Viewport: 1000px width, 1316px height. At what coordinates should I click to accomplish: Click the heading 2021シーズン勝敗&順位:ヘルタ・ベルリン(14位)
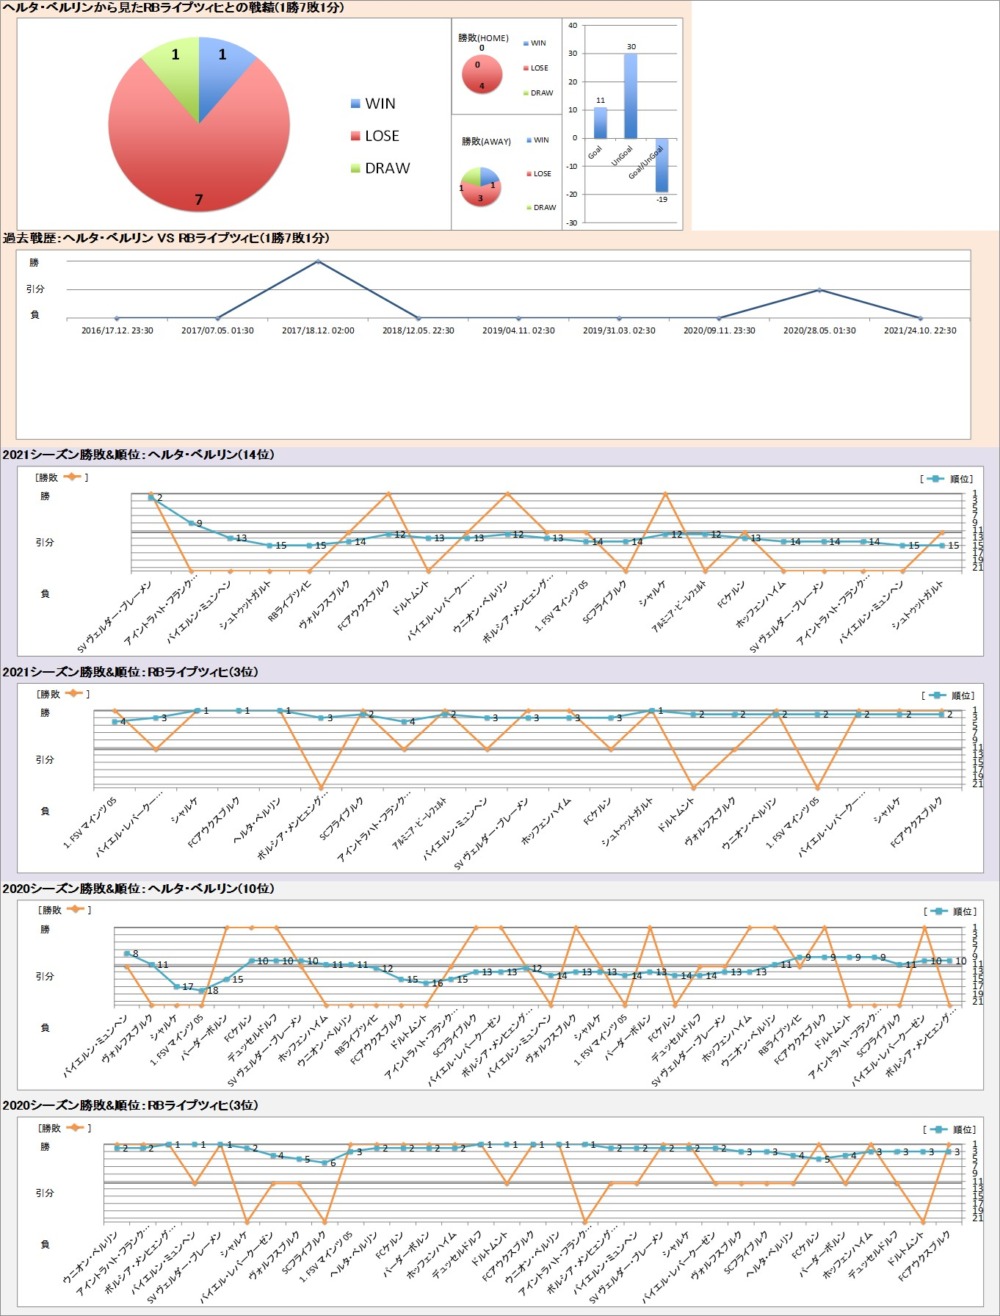pyautogui.click(x=139, y=455)
